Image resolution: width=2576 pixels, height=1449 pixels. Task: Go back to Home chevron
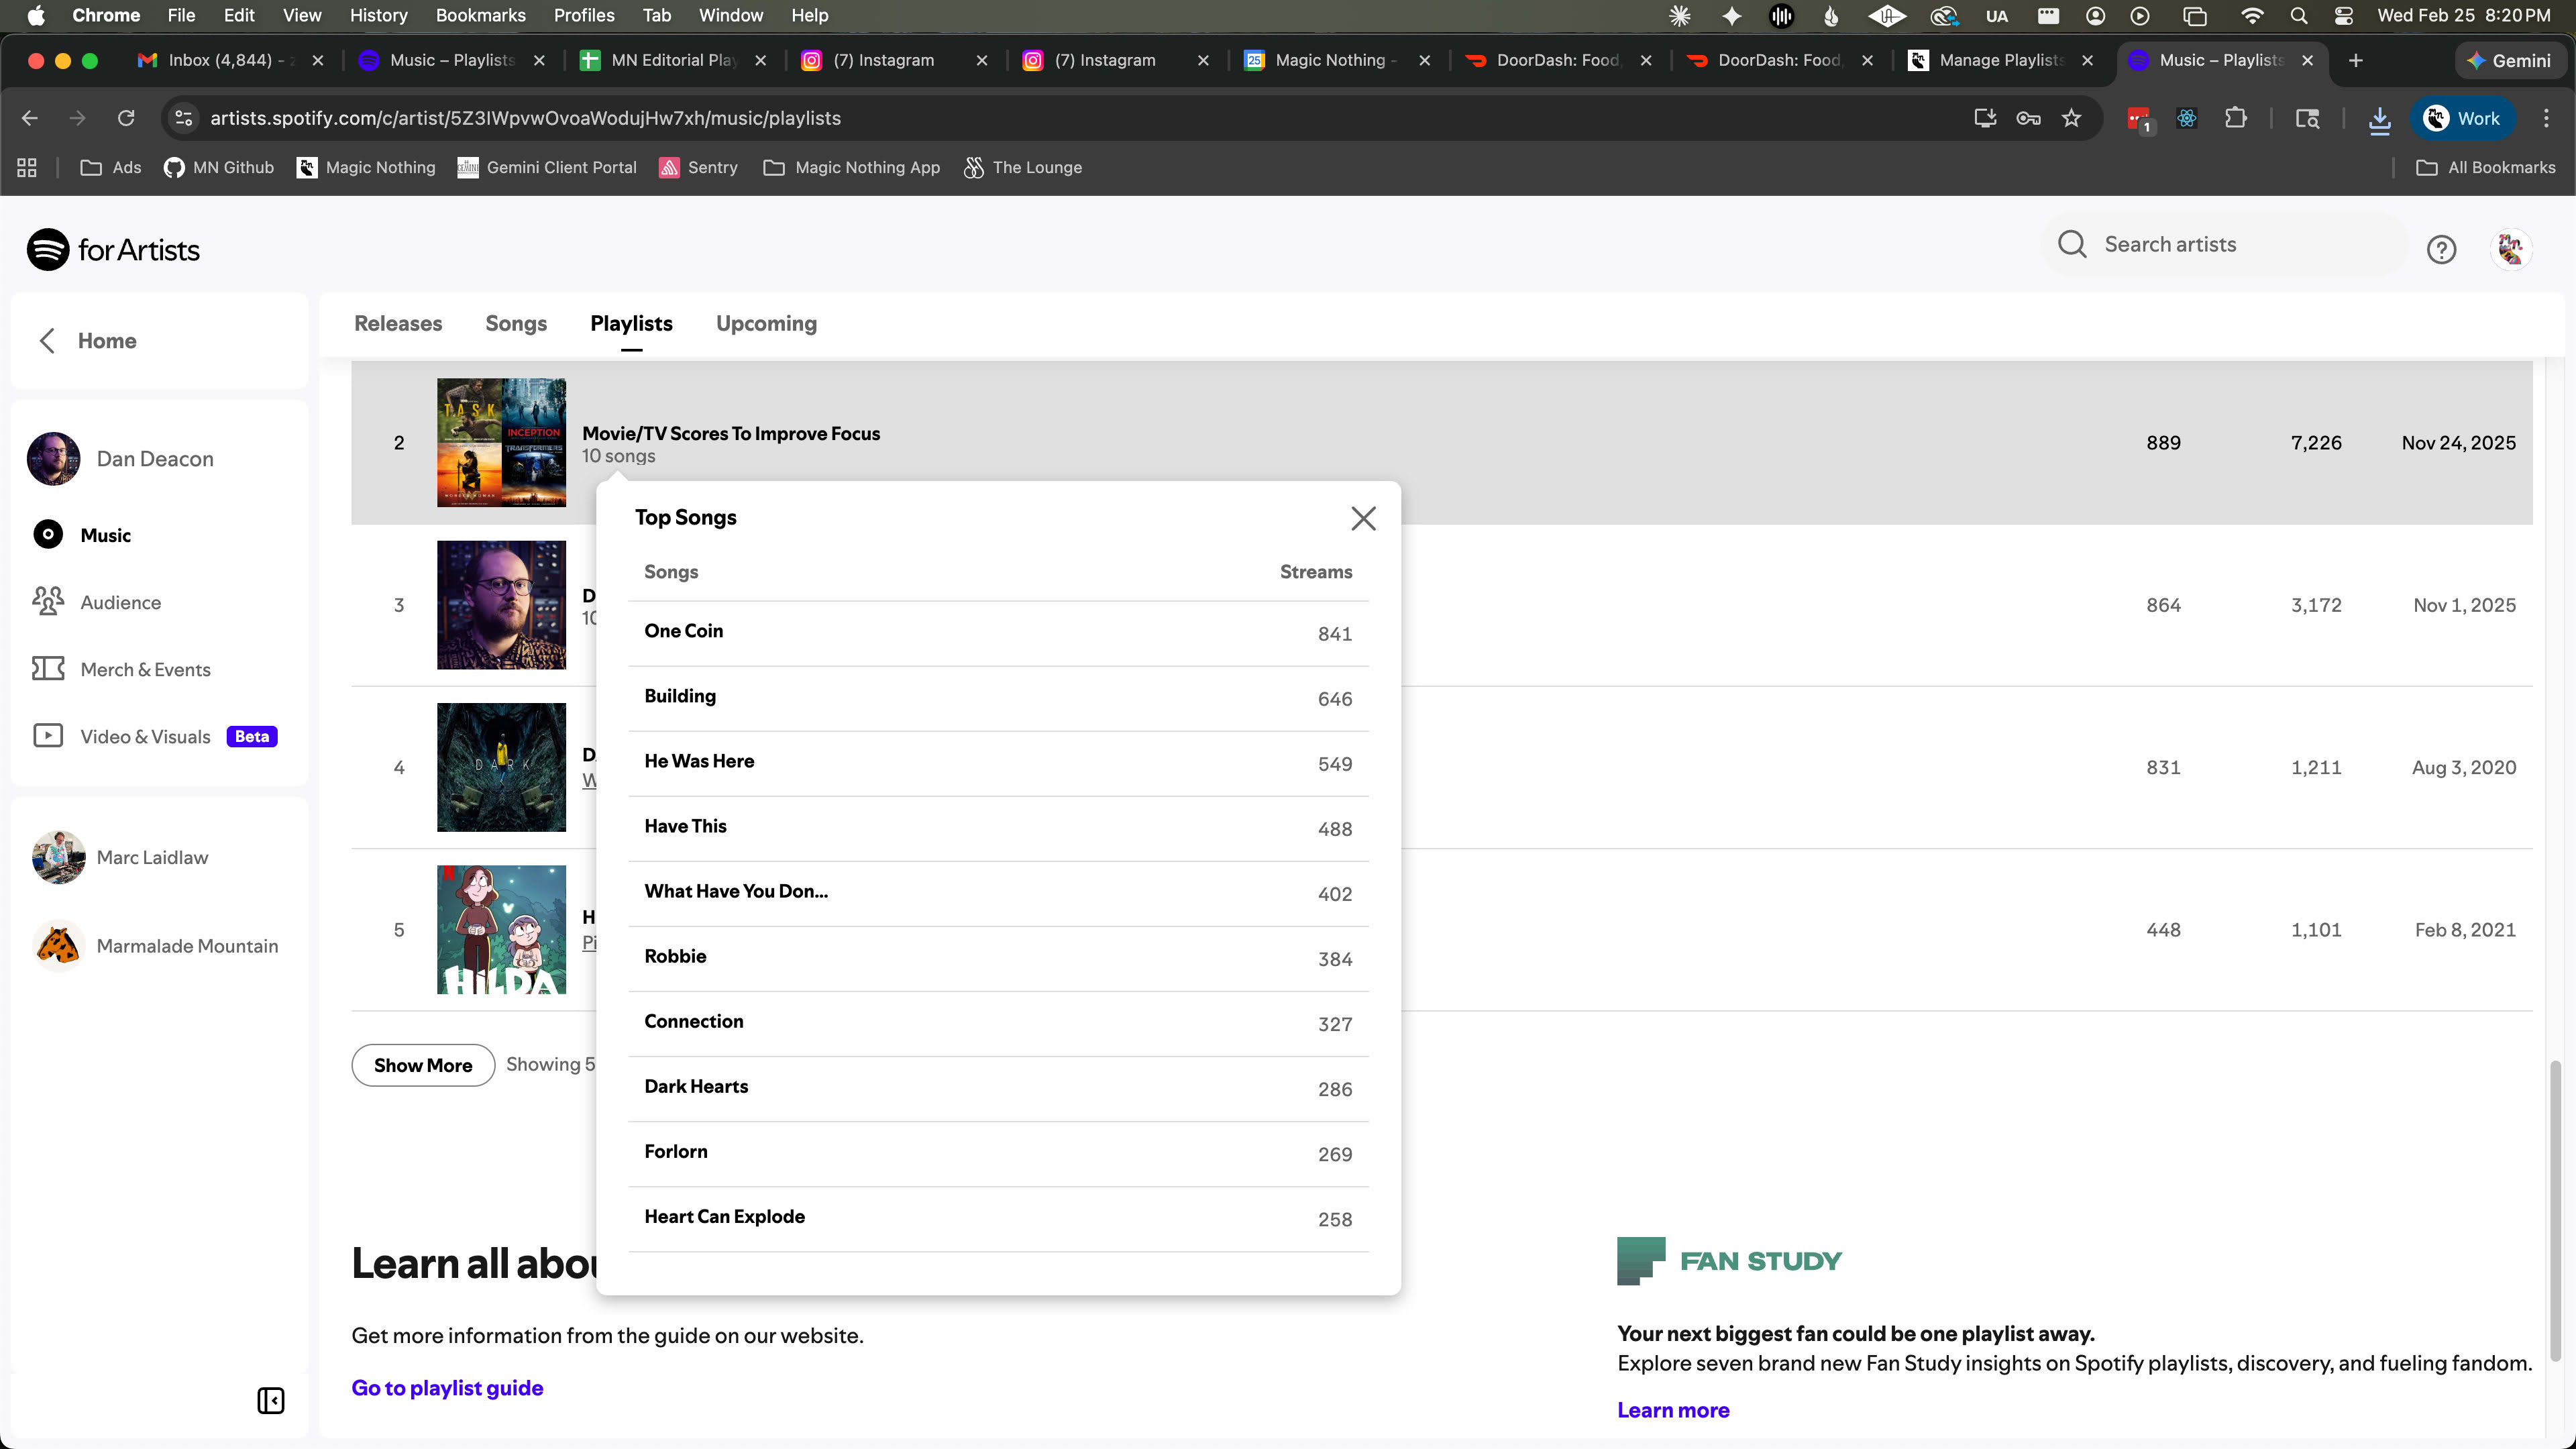click(x=47, y=340)
